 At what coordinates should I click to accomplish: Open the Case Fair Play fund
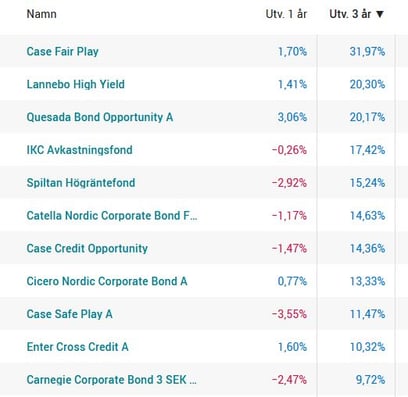[62, 51]
